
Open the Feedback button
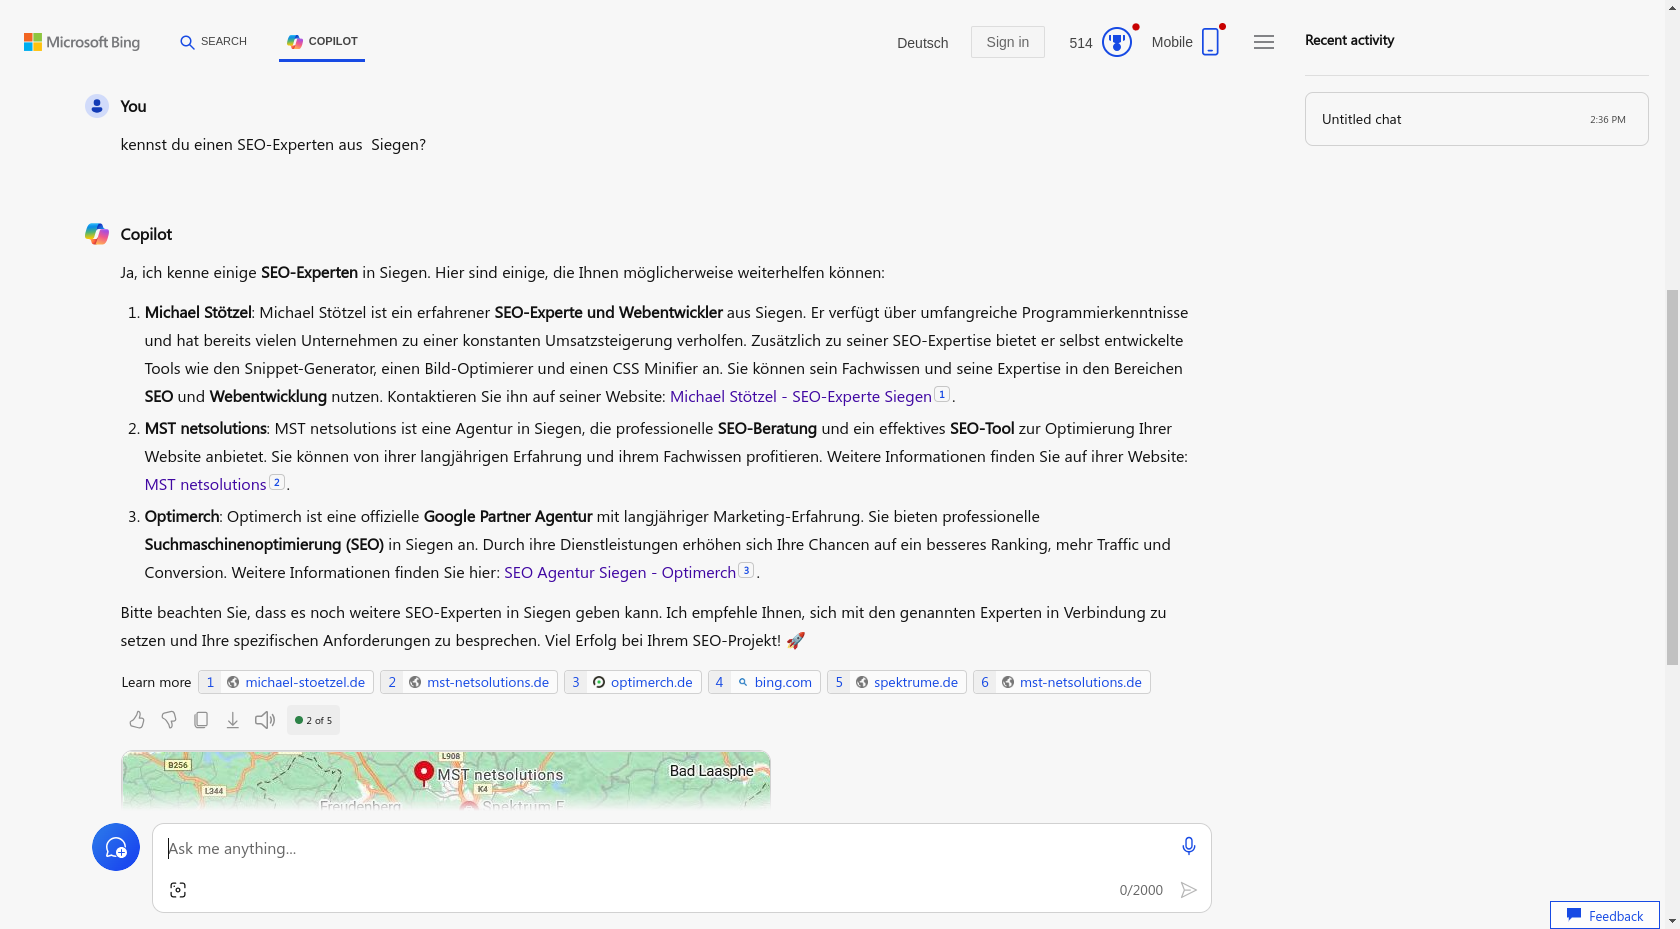coord(1605,915)
